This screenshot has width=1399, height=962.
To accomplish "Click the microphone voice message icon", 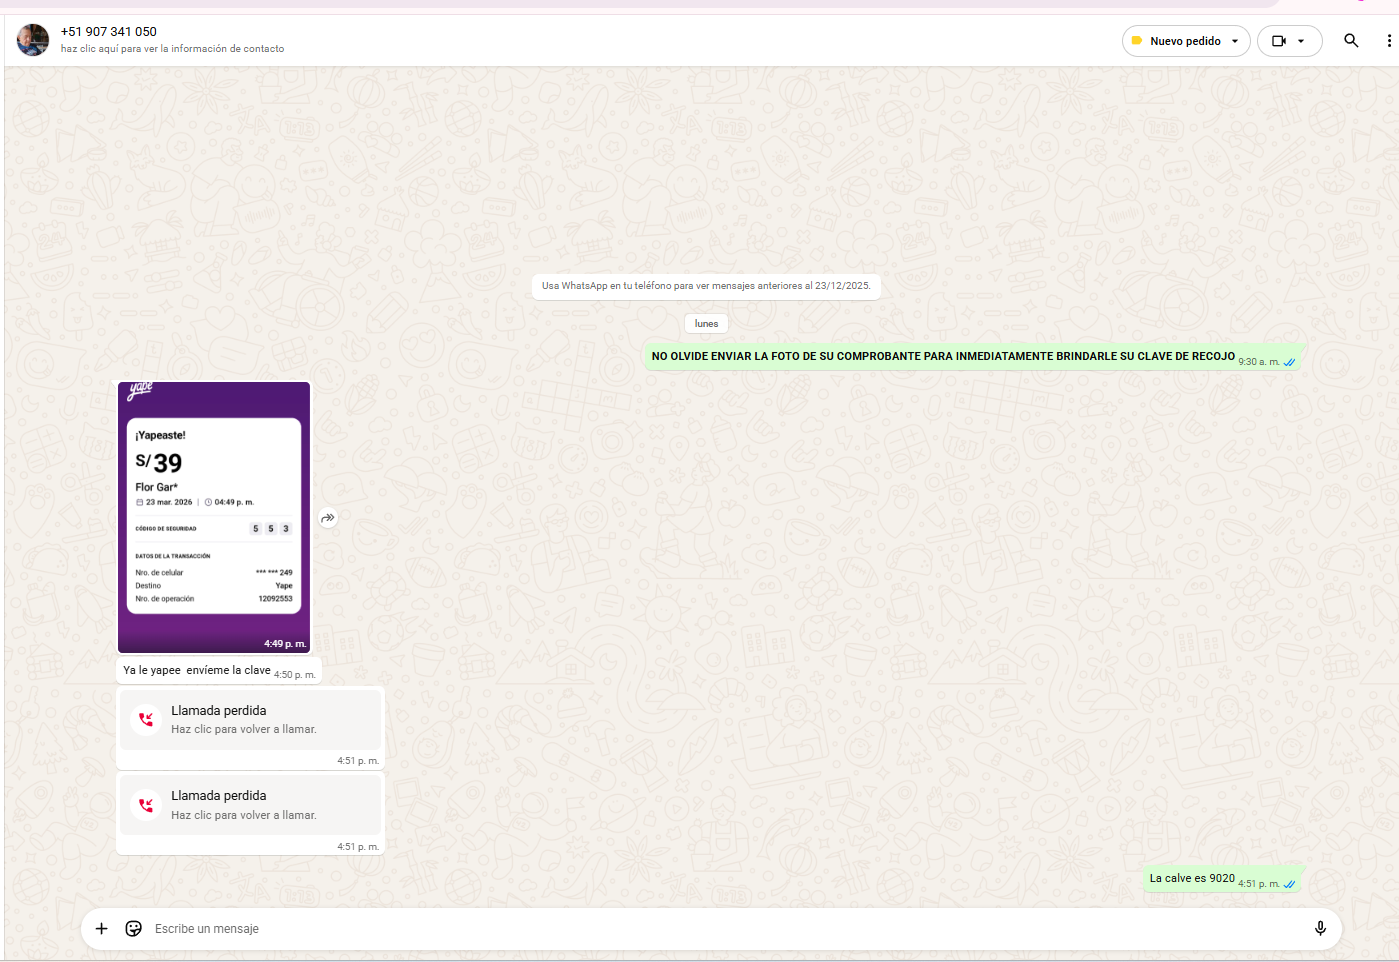I will [1320, 929].
